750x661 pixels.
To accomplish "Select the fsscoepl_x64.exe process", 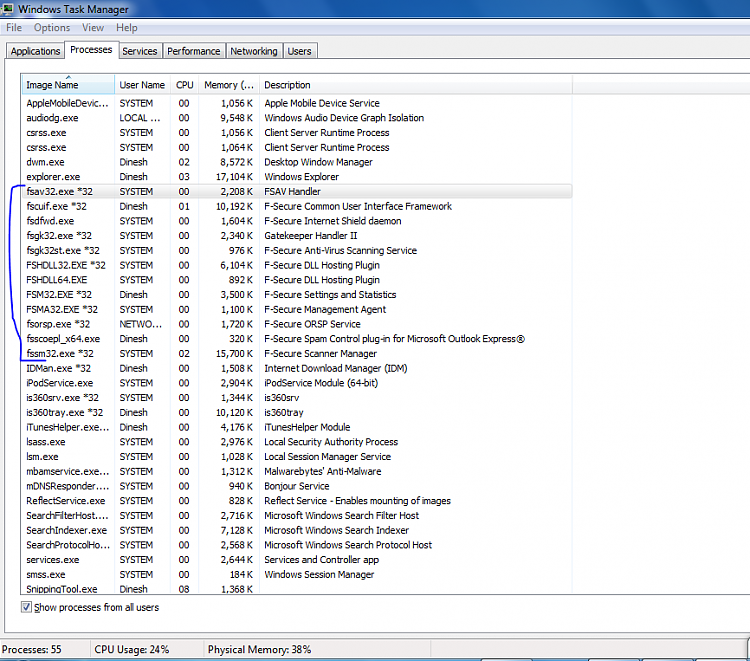I will 297,339.
